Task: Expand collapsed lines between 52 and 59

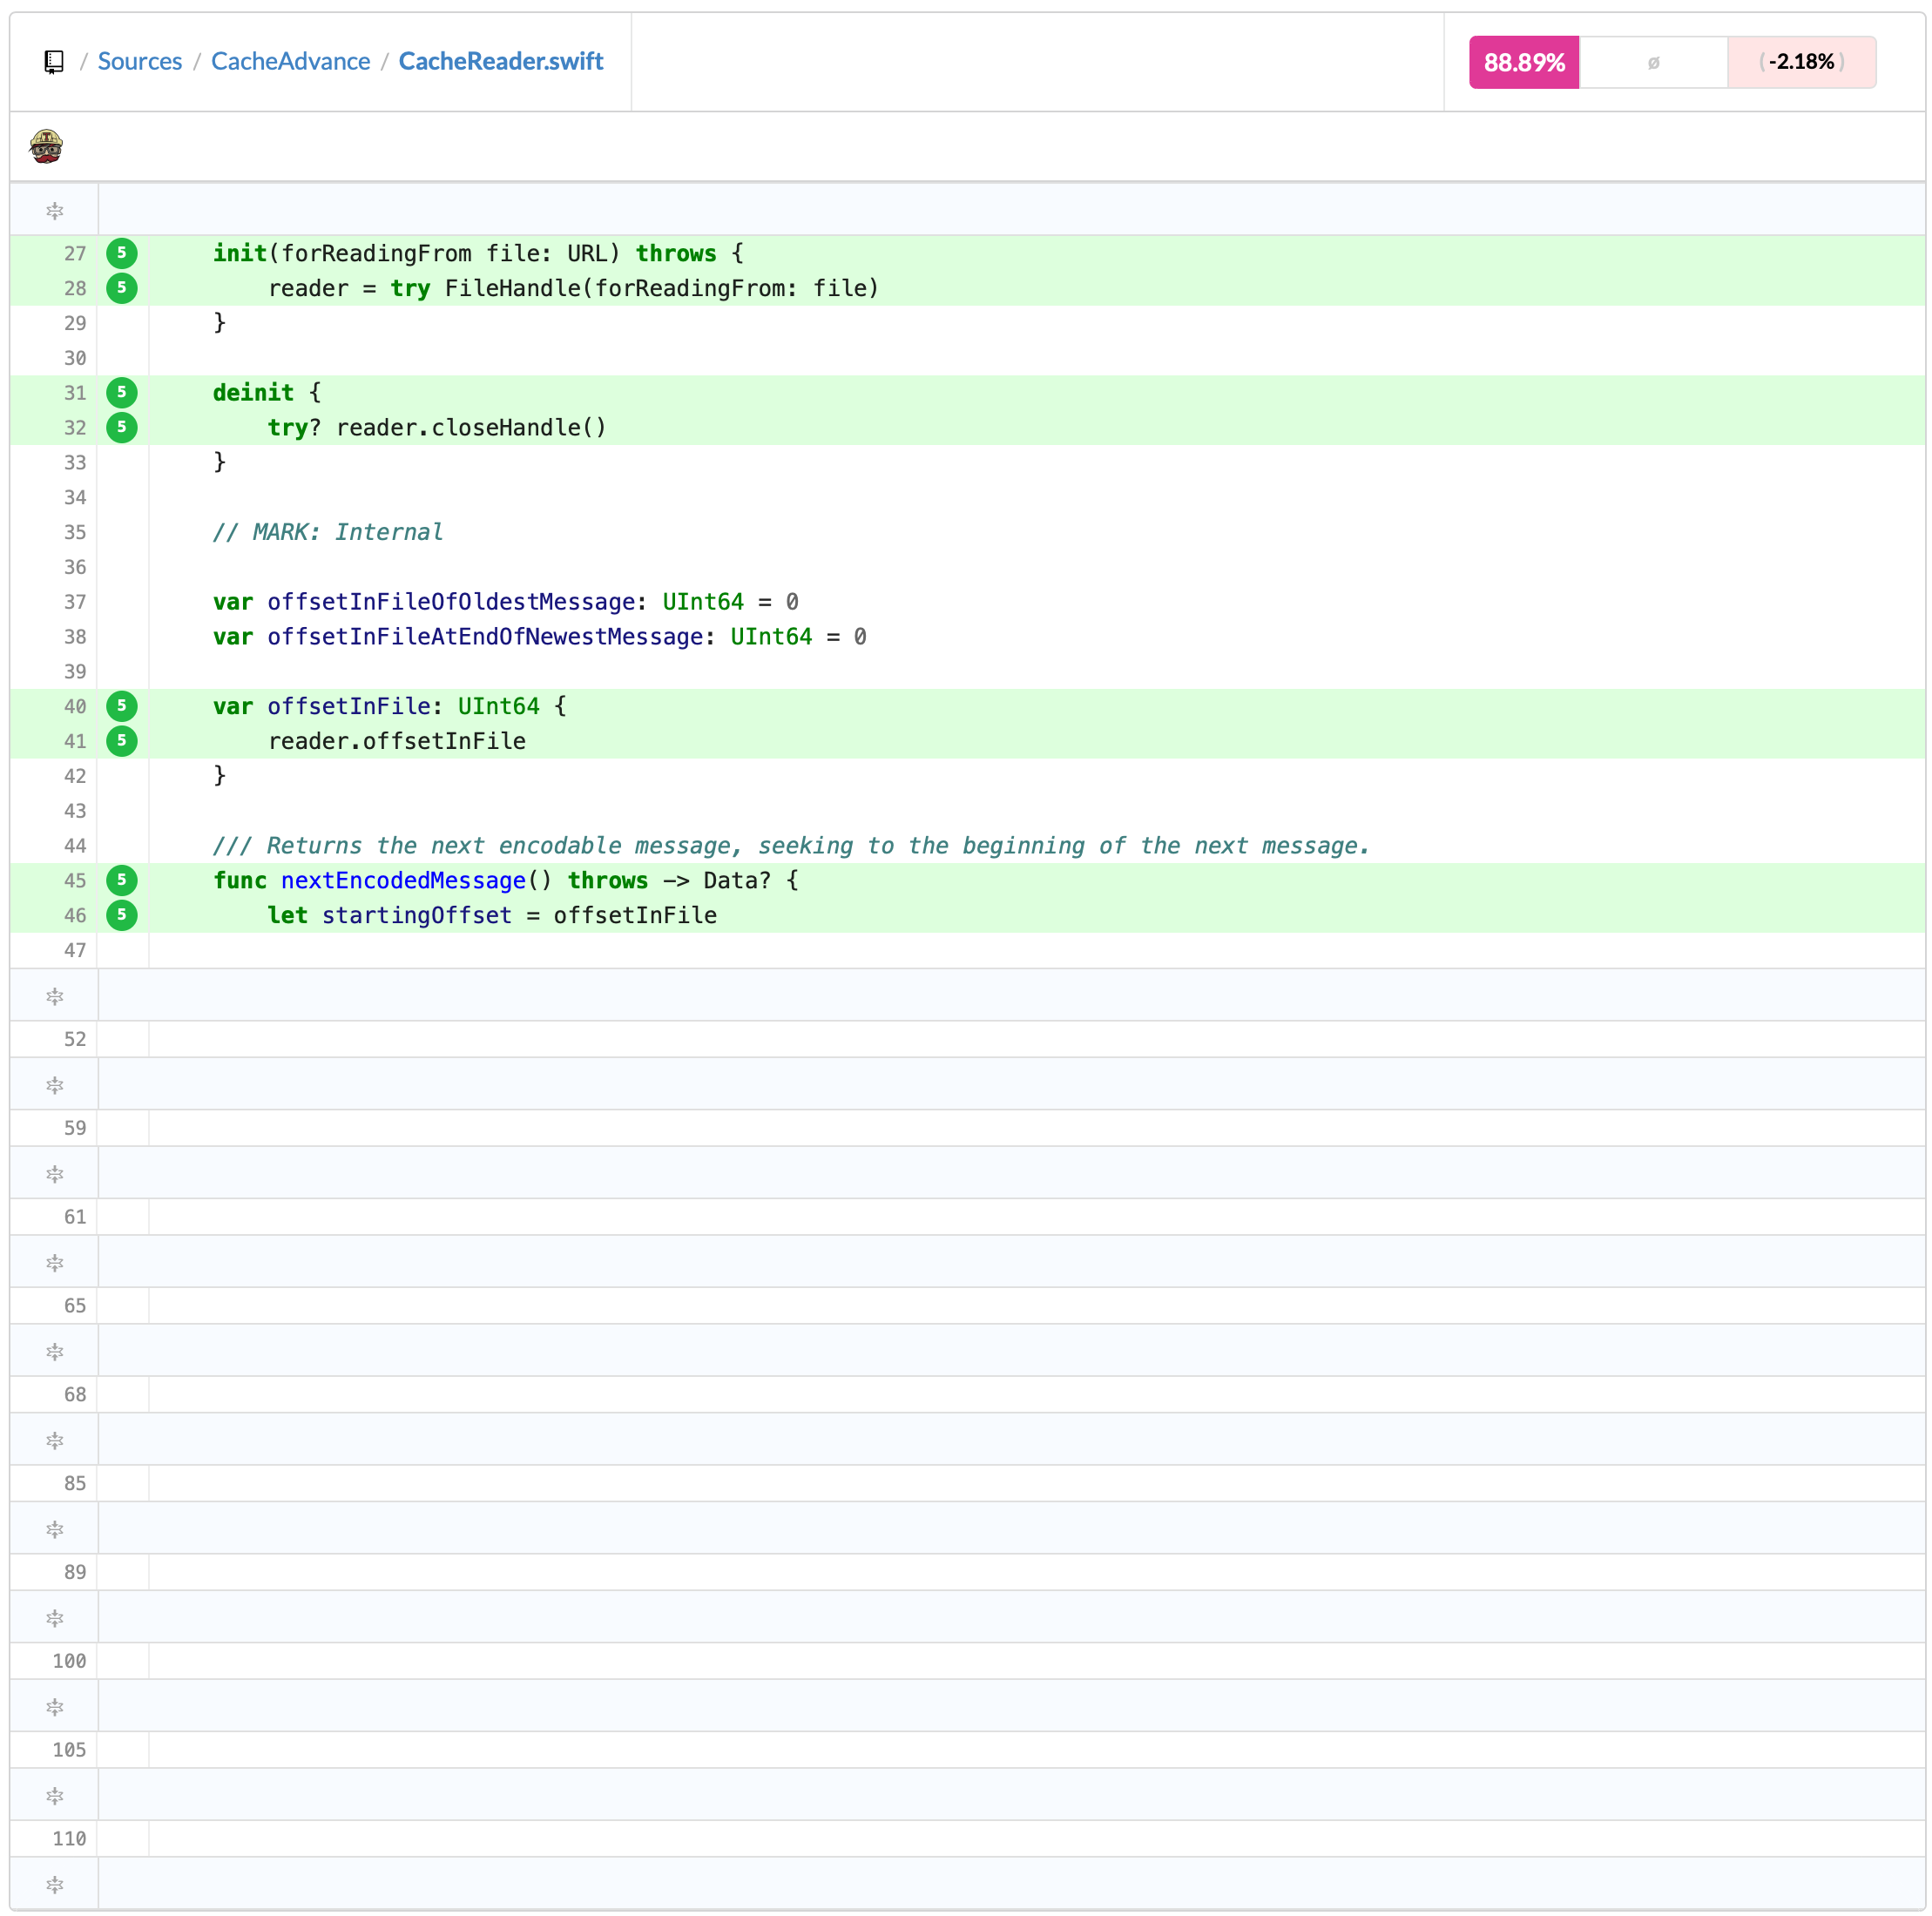Action: (x=55, y=1086)
